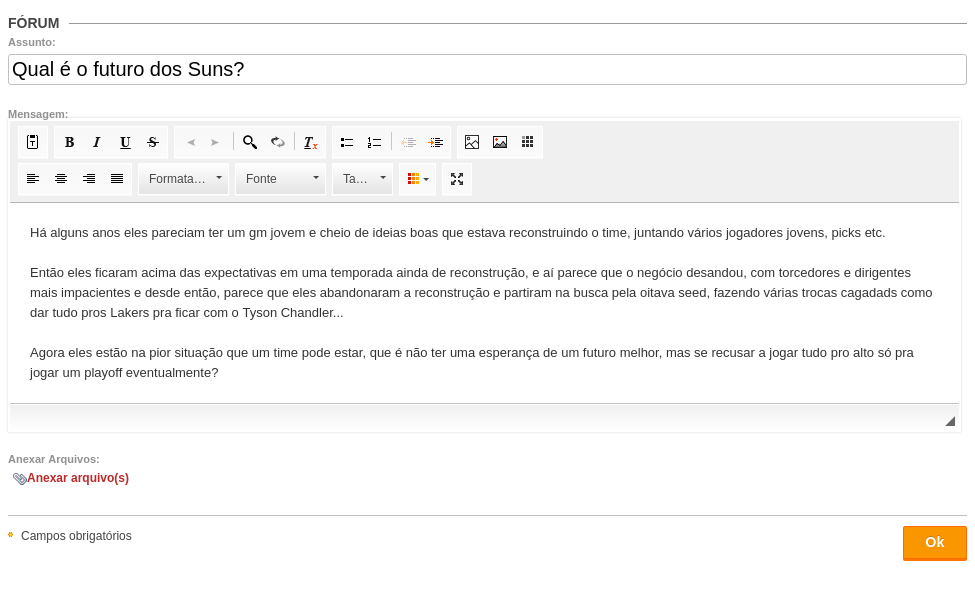Click the editor resize handle corner
Image resolution: width=975 pixels, height=592 pixels.
950,422
